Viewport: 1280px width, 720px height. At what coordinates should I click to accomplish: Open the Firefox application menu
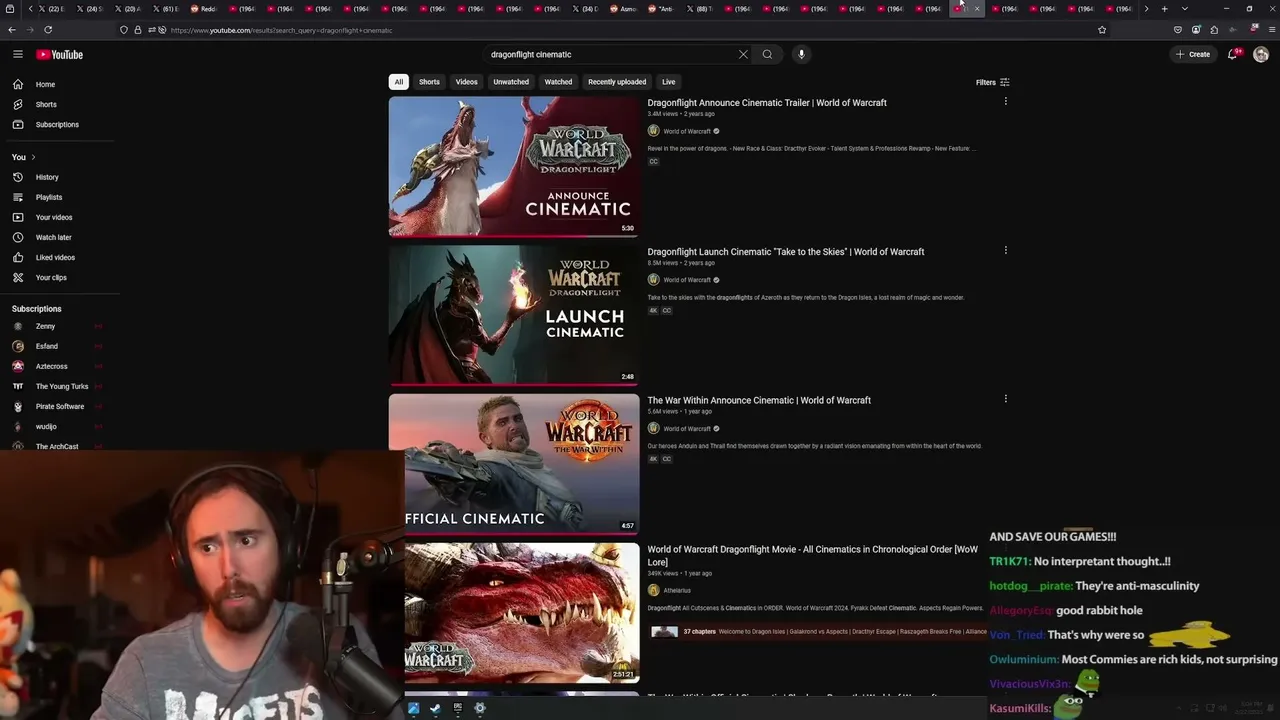click(x=1272, y=30)
